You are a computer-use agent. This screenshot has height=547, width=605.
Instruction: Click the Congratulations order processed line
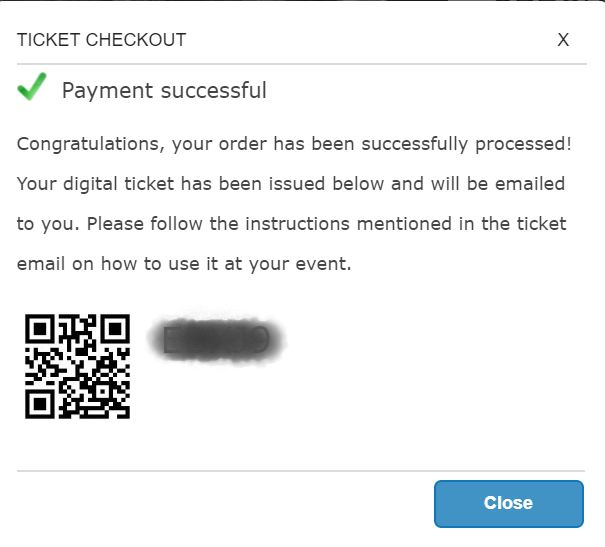(294, 144)
